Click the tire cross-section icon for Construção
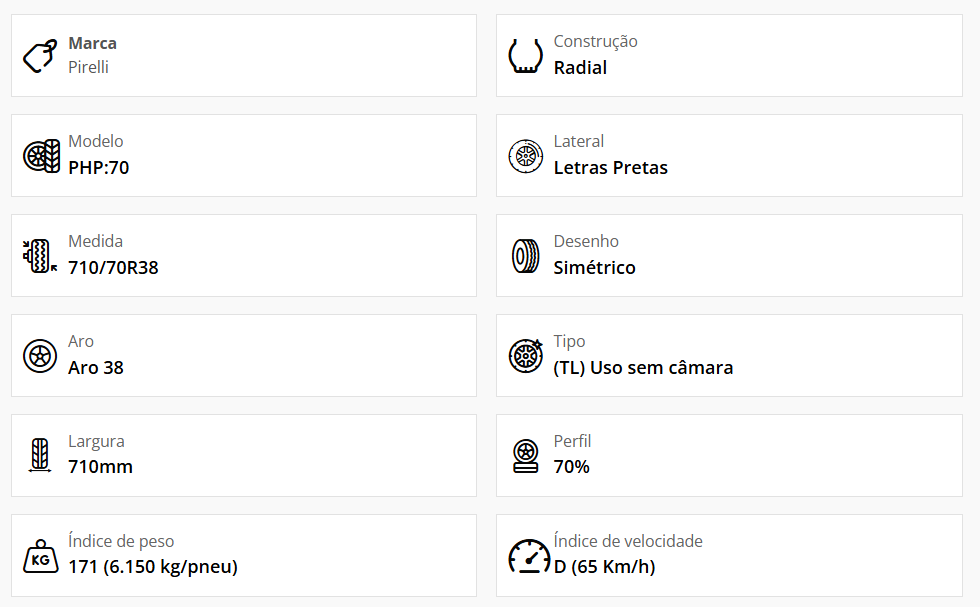This screenshot has width=980, height=607. (525, 56)
